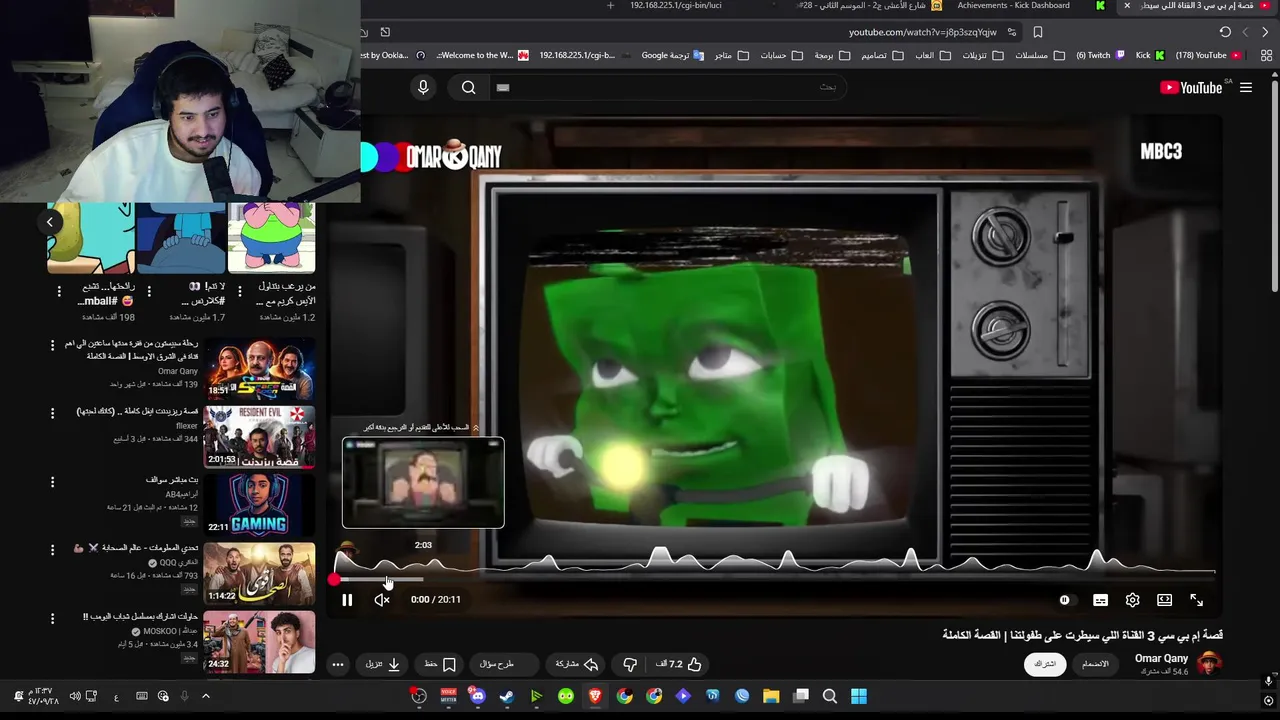The image size is (1280, 720).
Task: Open the GAMING 22:11 livestream thumbnail
Action: point(260,505)
